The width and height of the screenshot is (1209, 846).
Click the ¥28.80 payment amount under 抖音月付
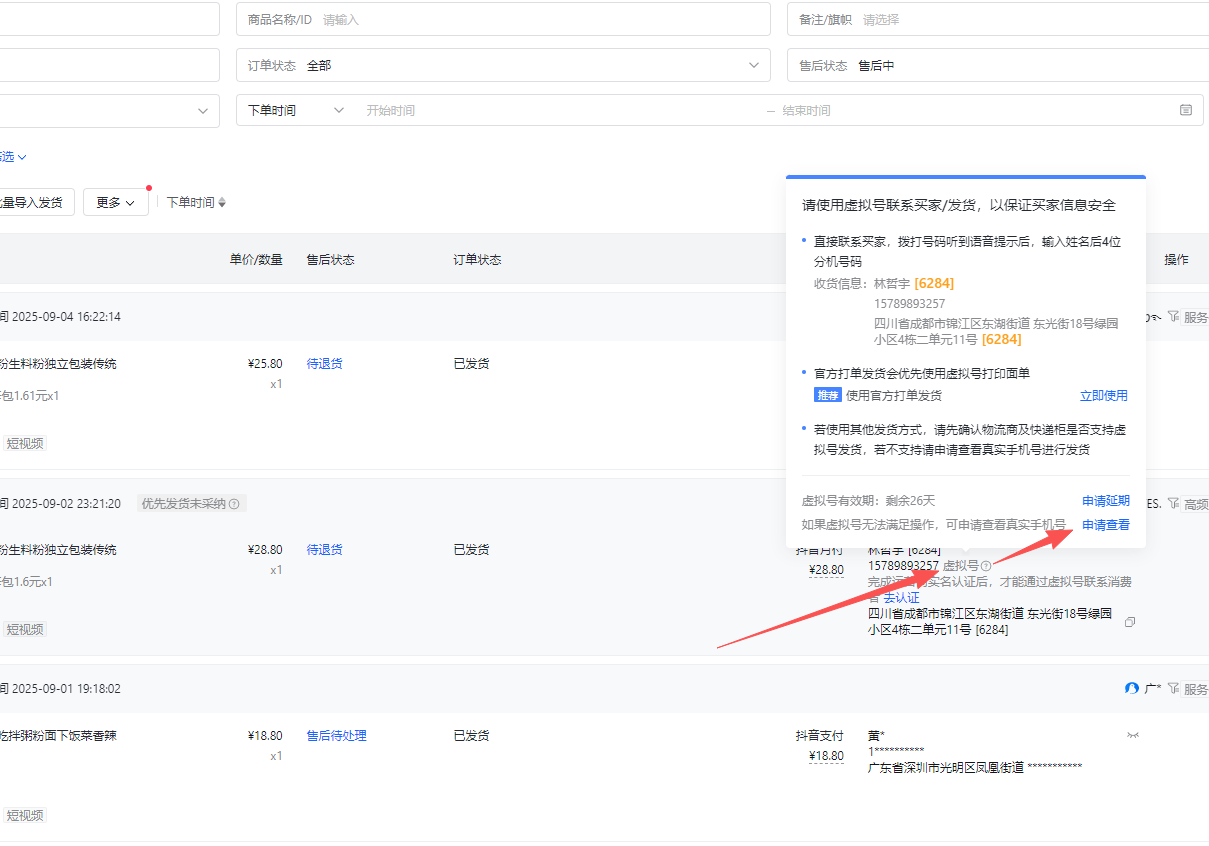click(826, 570)
